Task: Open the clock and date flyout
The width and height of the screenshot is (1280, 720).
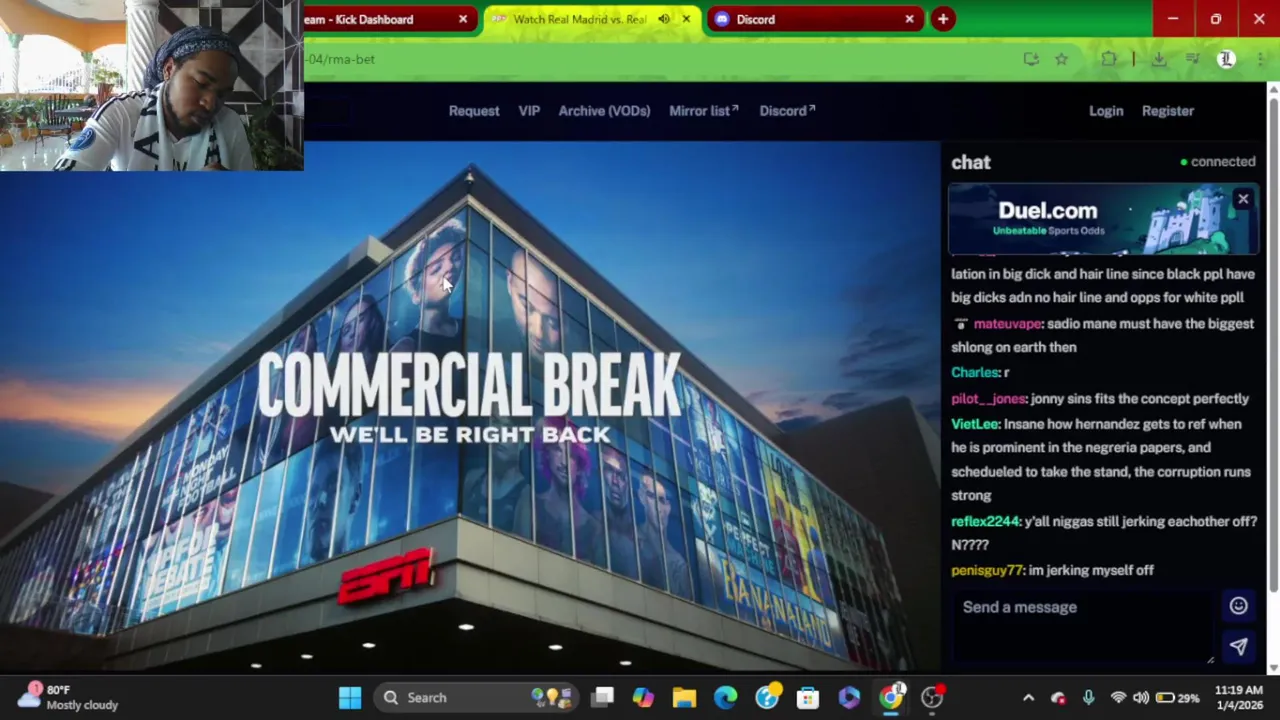Action: [x=1238, y=697]
